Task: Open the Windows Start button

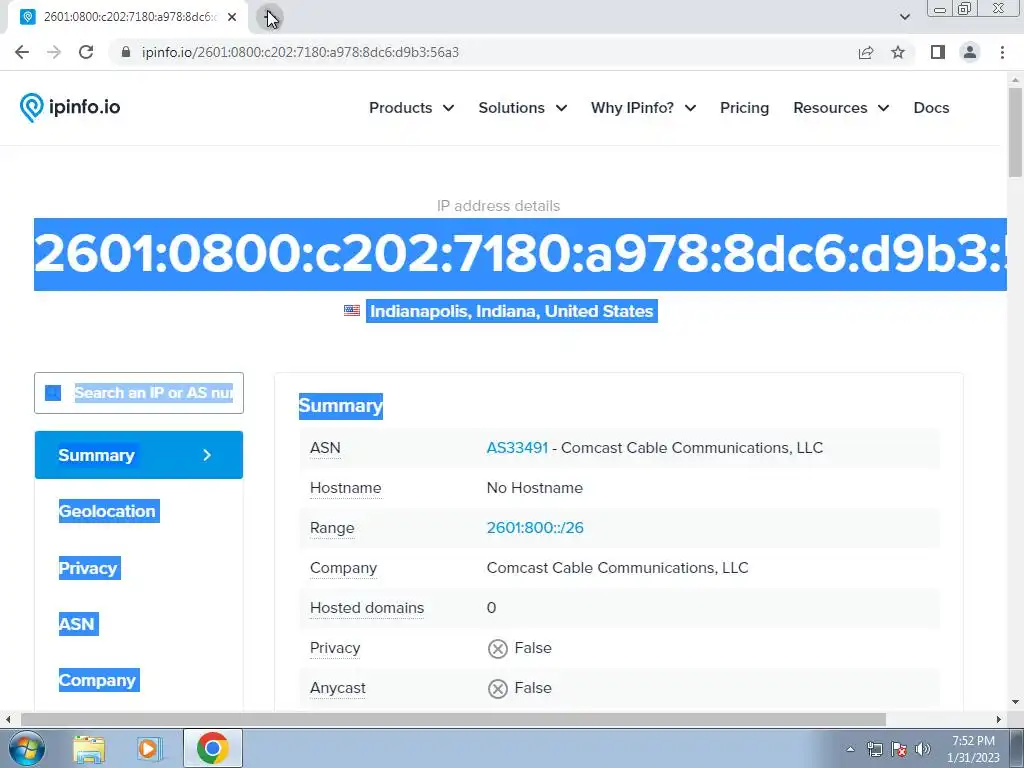Action: tap(27, 748)
